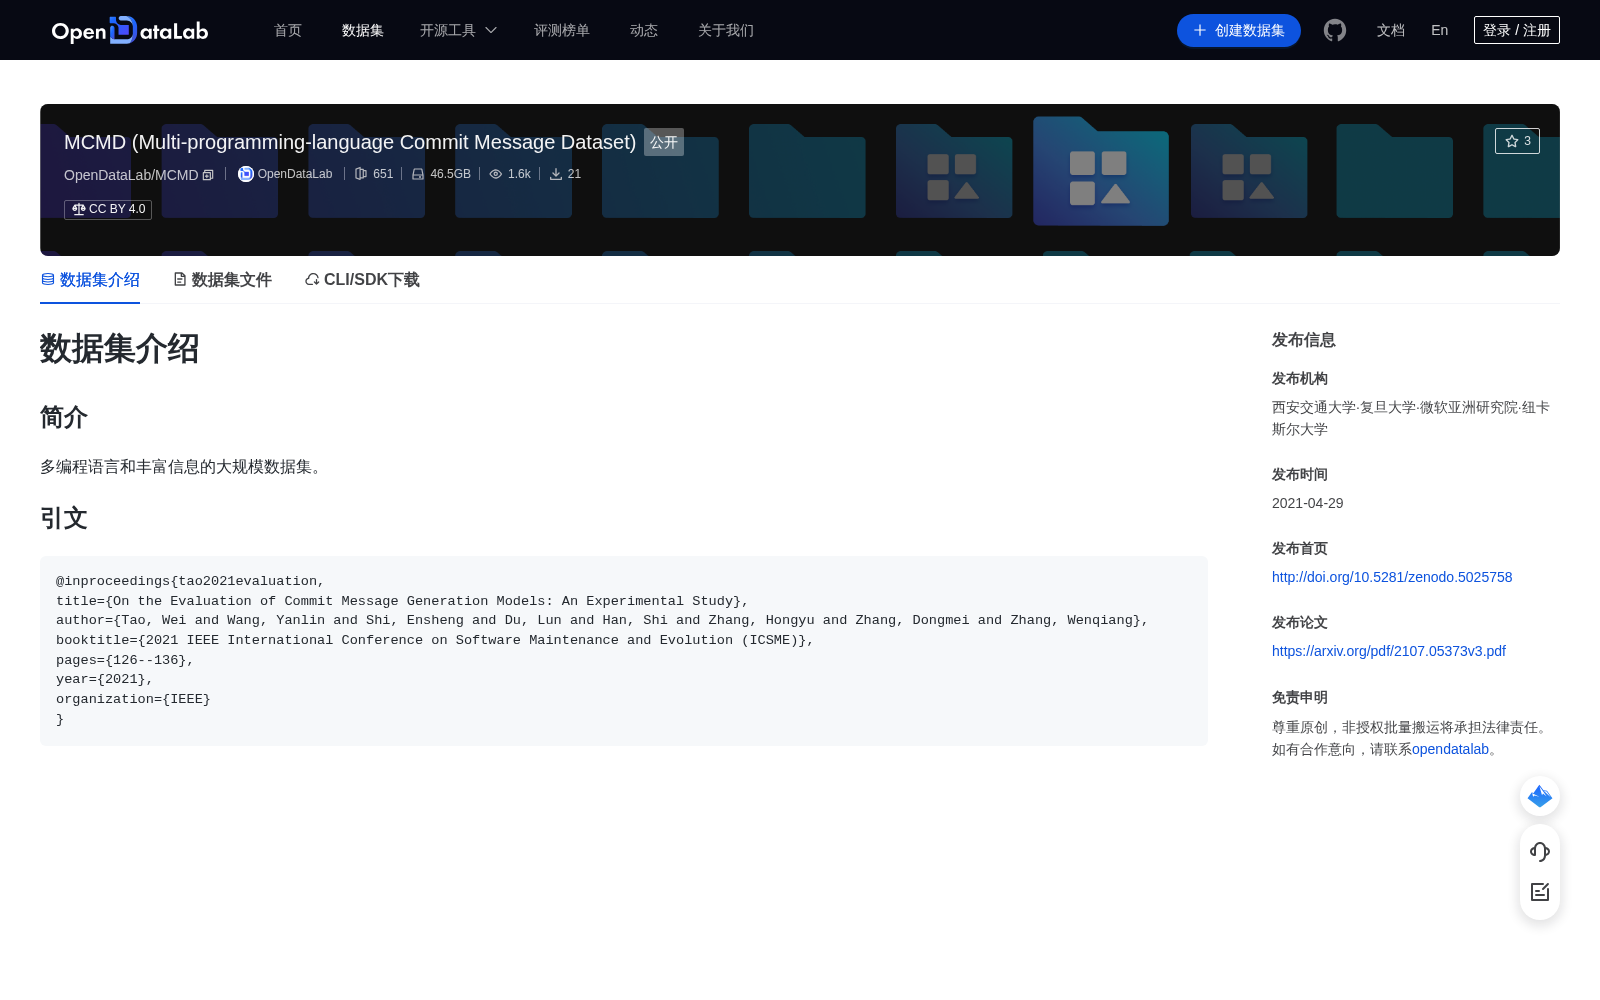
Task: Click the BibTeX citation code block
Action: 624,650
